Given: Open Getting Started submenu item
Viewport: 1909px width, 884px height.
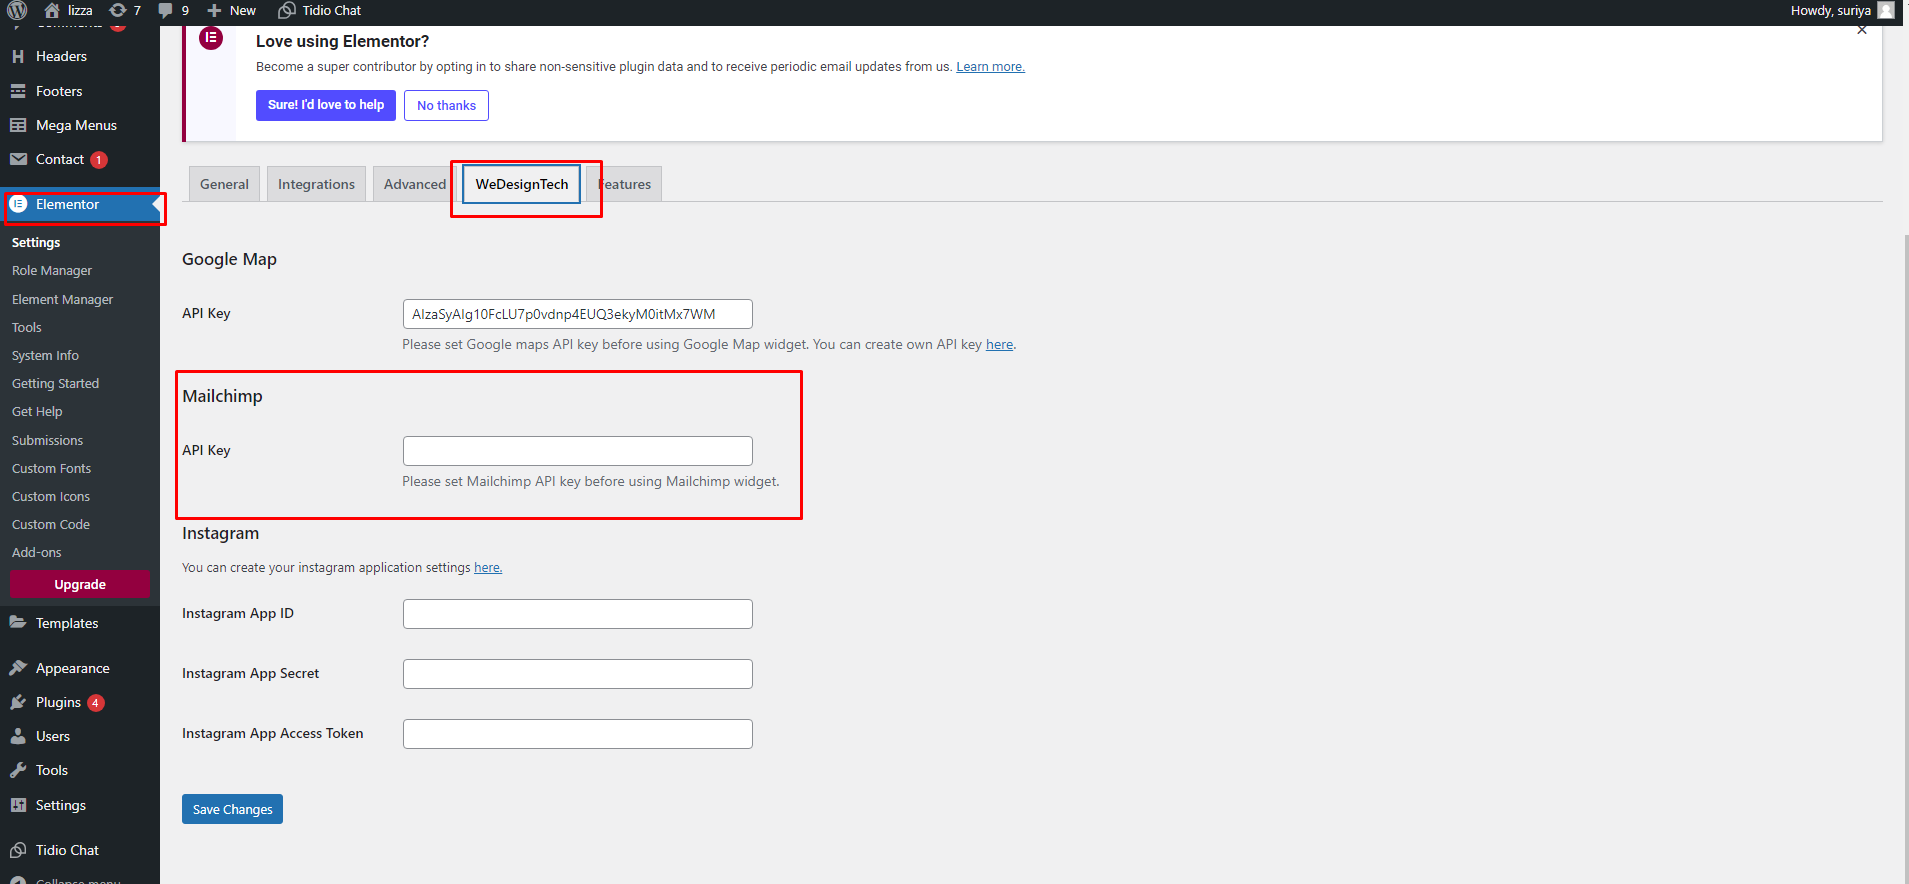Looking at the screenshot, I should [x=55, y=384].
